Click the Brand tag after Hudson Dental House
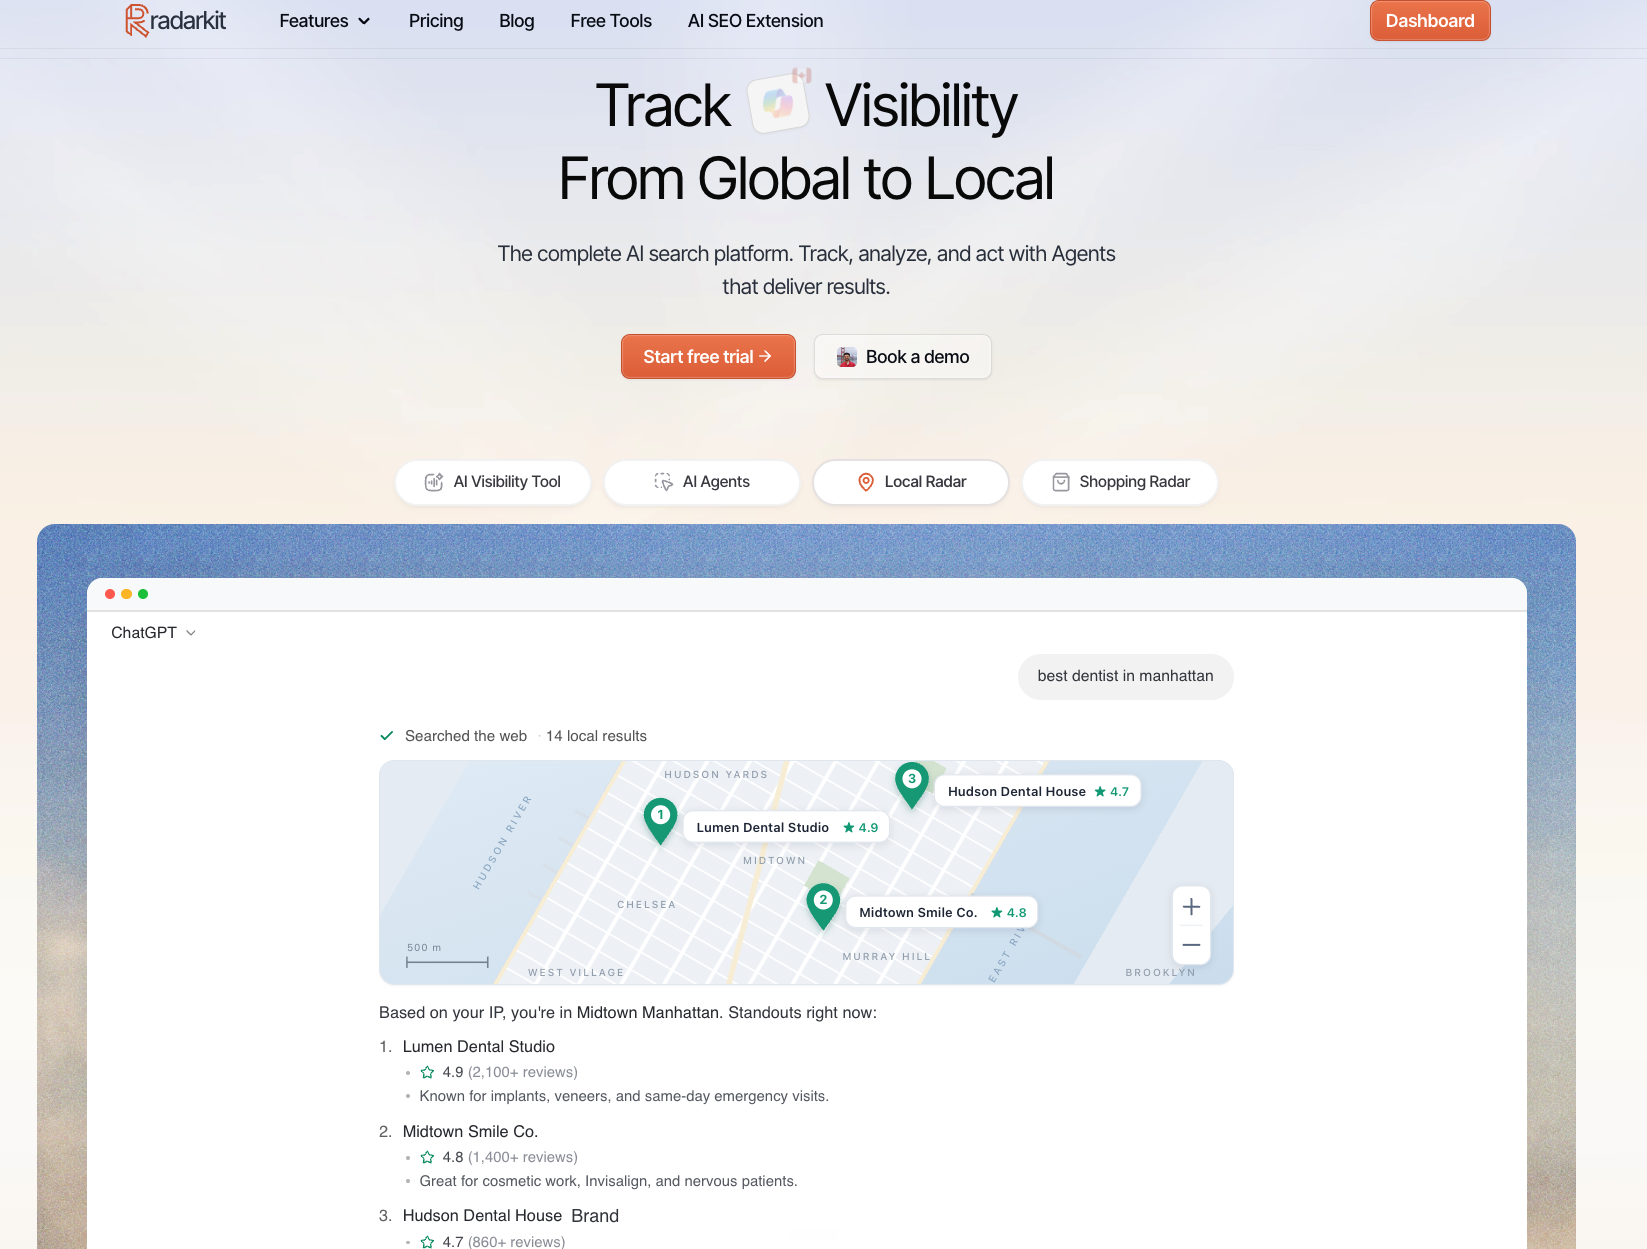The image size is (1647, 1249). coord(595,1216)
